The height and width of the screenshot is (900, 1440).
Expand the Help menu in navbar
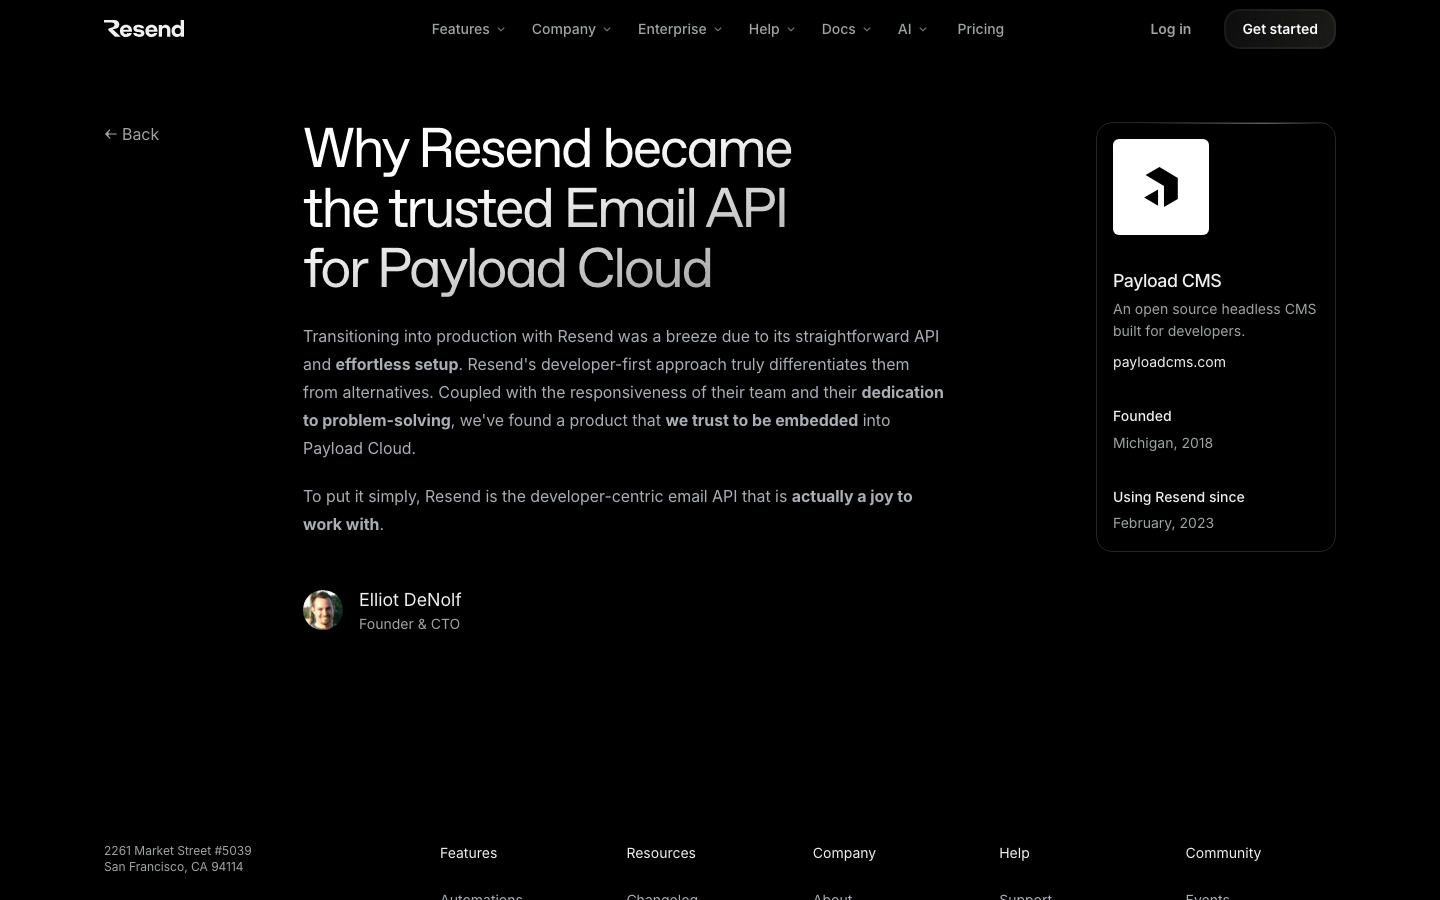click(772, 29)
